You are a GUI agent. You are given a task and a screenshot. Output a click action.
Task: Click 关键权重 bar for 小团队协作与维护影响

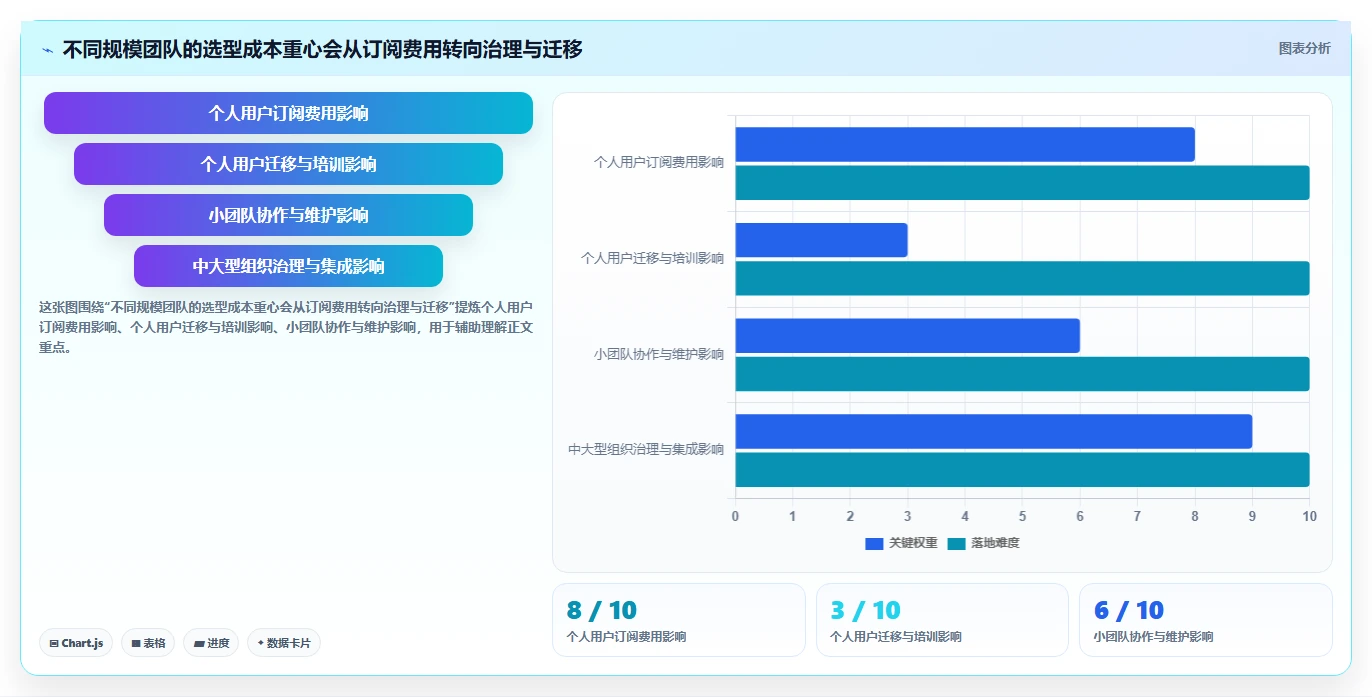pos(908,335)
